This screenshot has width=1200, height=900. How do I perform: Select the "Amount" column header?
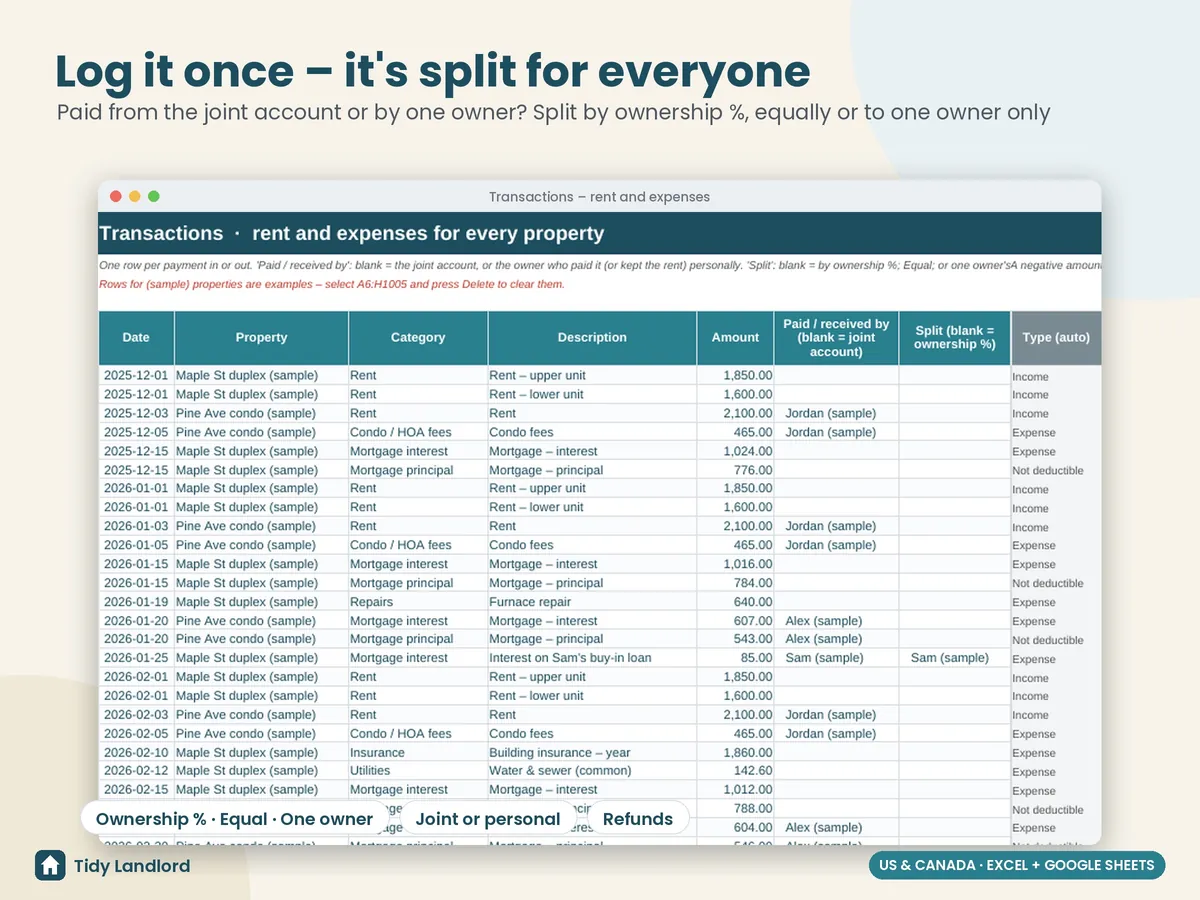(735, 338)
